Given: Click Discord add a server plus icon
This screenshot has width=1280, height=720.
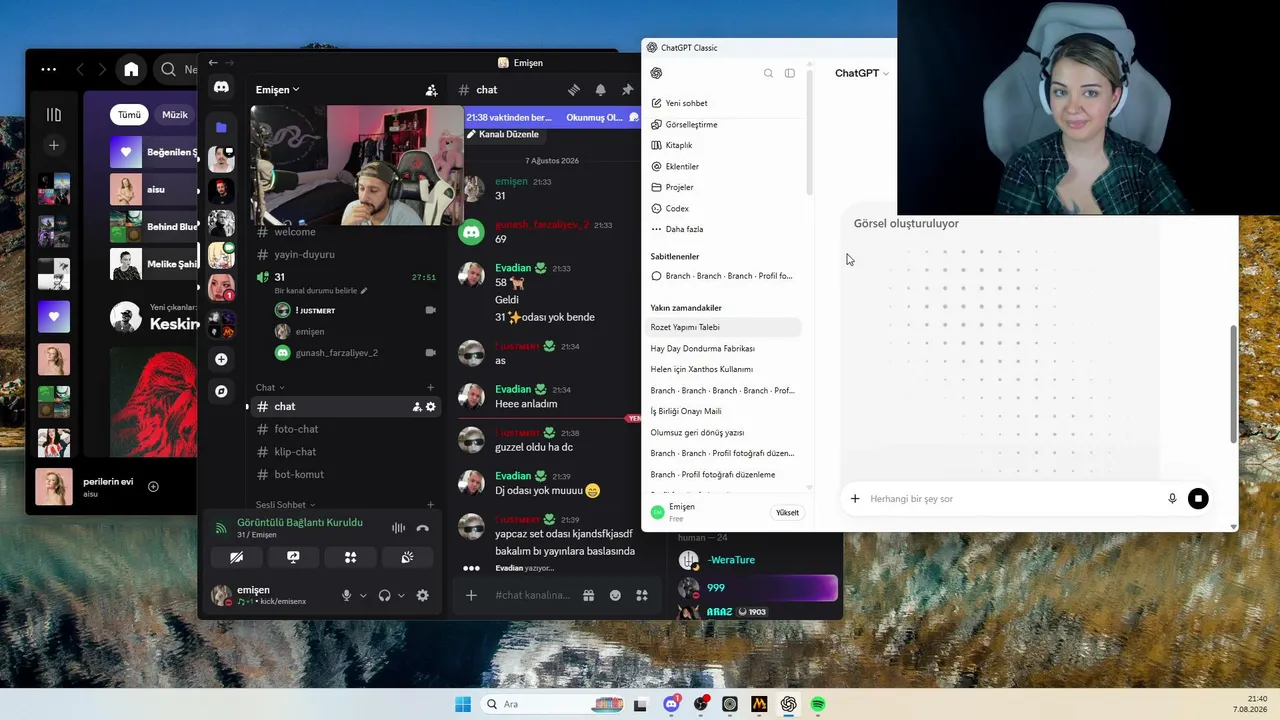Looking at the screenshot, I should 221,359.
